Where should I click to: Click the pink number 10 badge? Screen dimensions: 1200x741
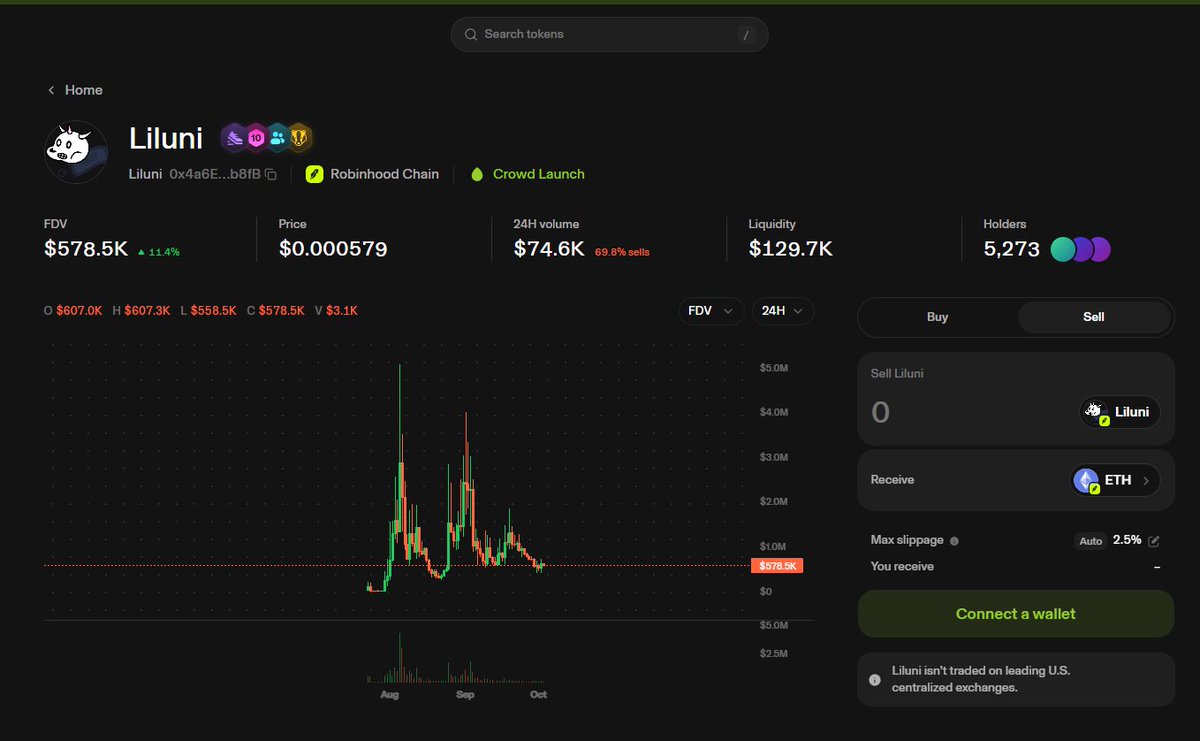(x=256, y=138)
